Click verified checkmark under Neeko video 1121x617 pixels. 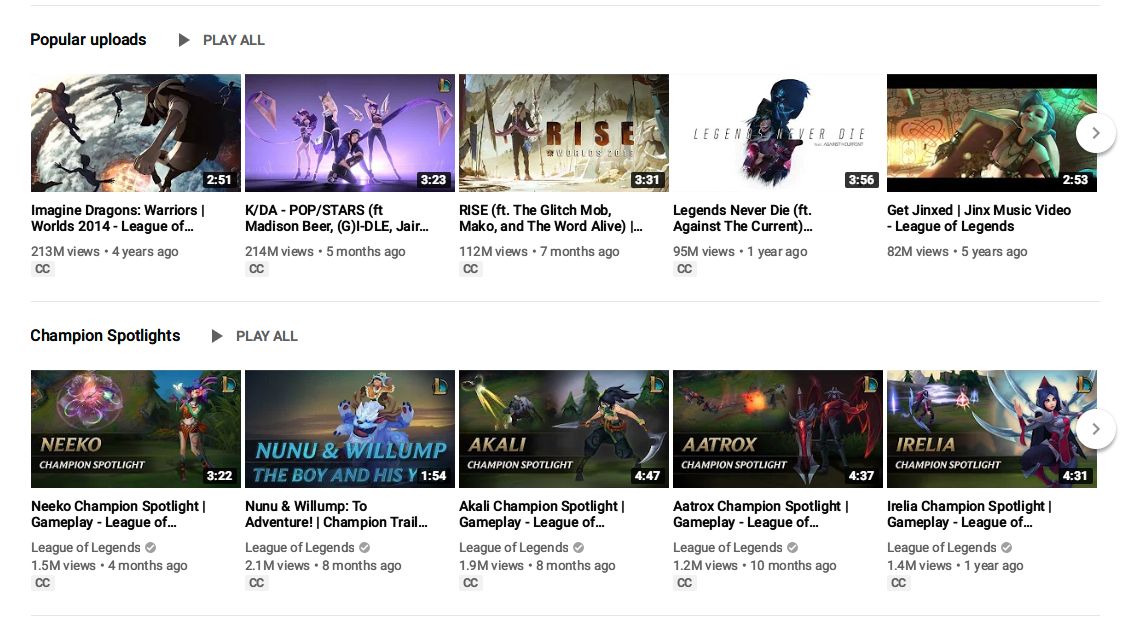pyautogui.click(x=150, y=548)
